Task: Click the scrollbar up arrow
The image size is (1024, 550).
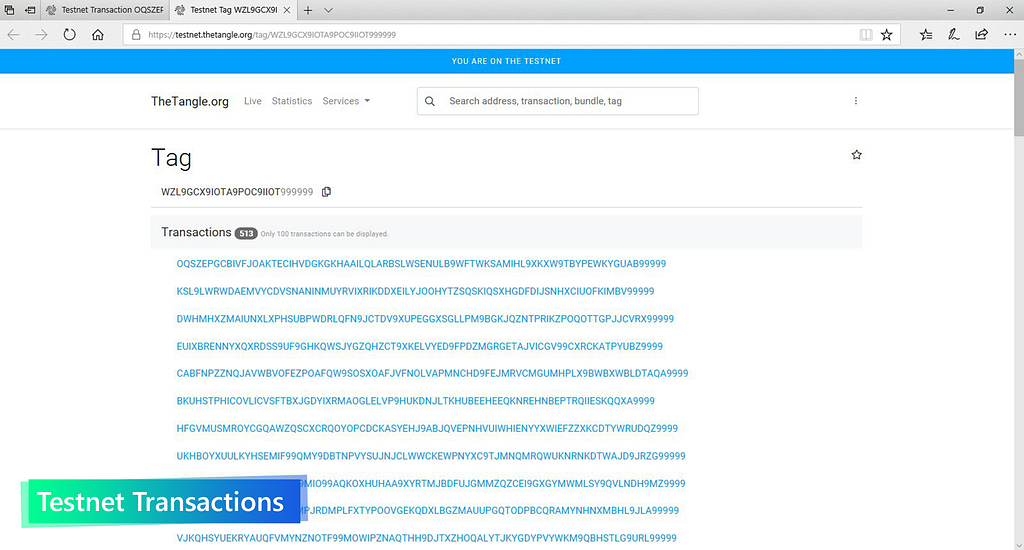Action: [1019, 54]
